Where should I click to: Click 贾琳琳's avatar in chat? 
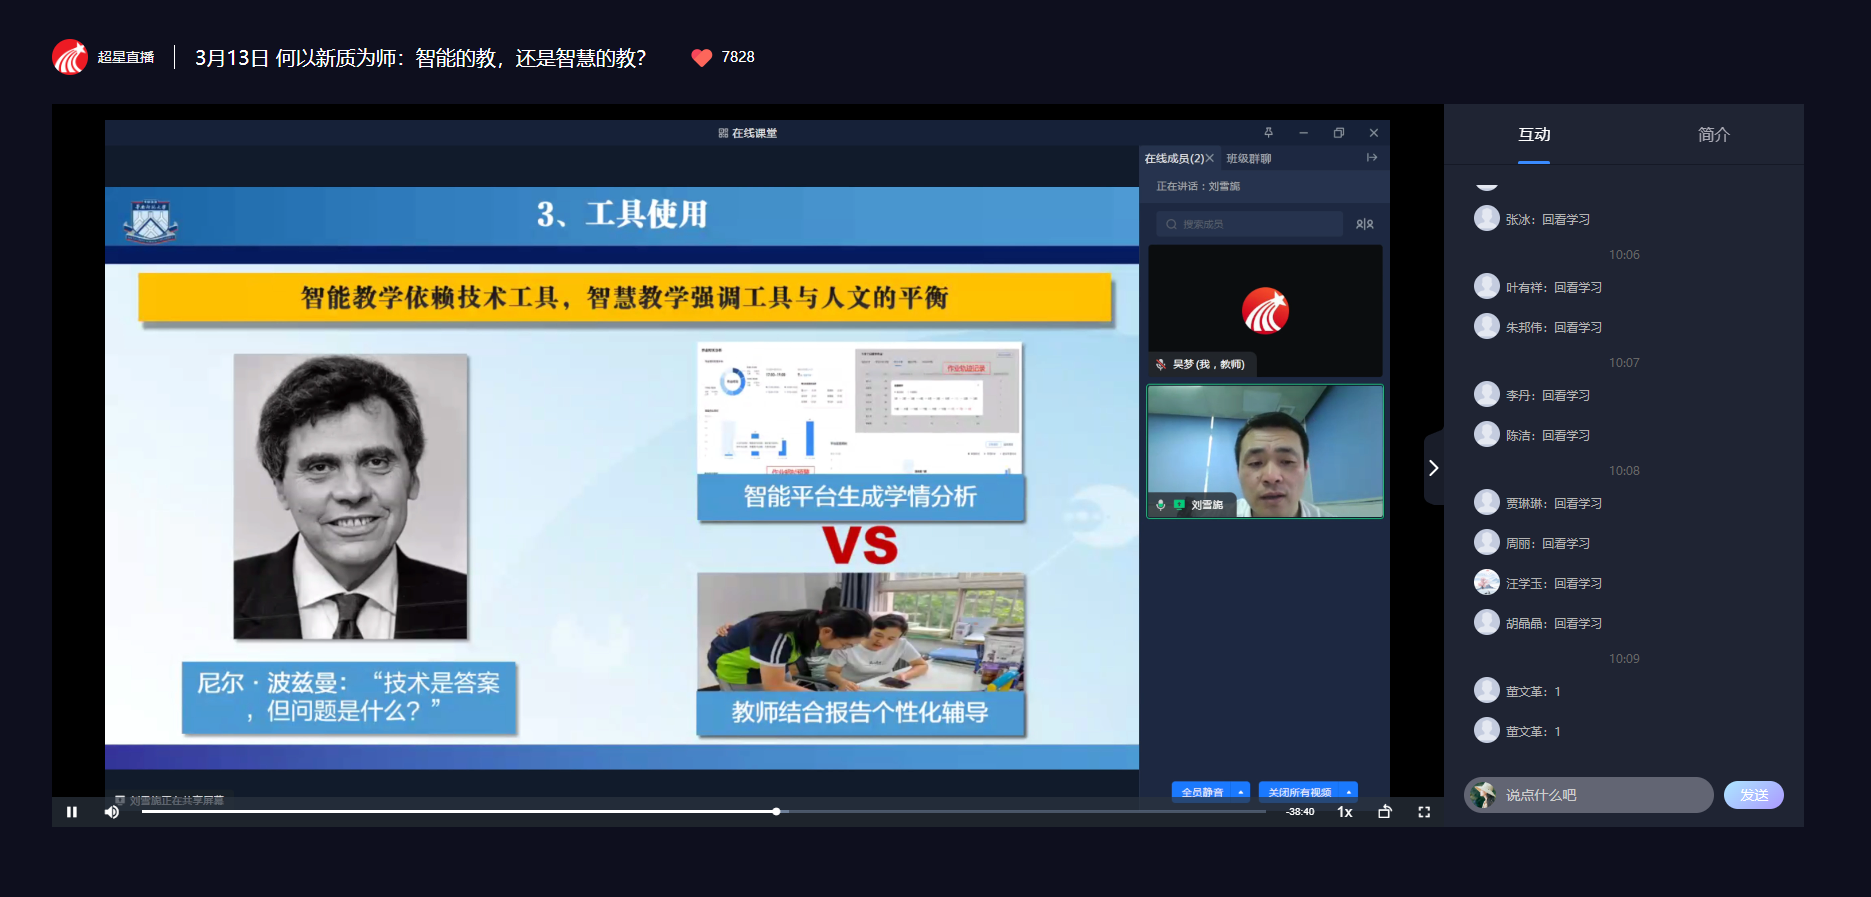tap(1487, 502)
